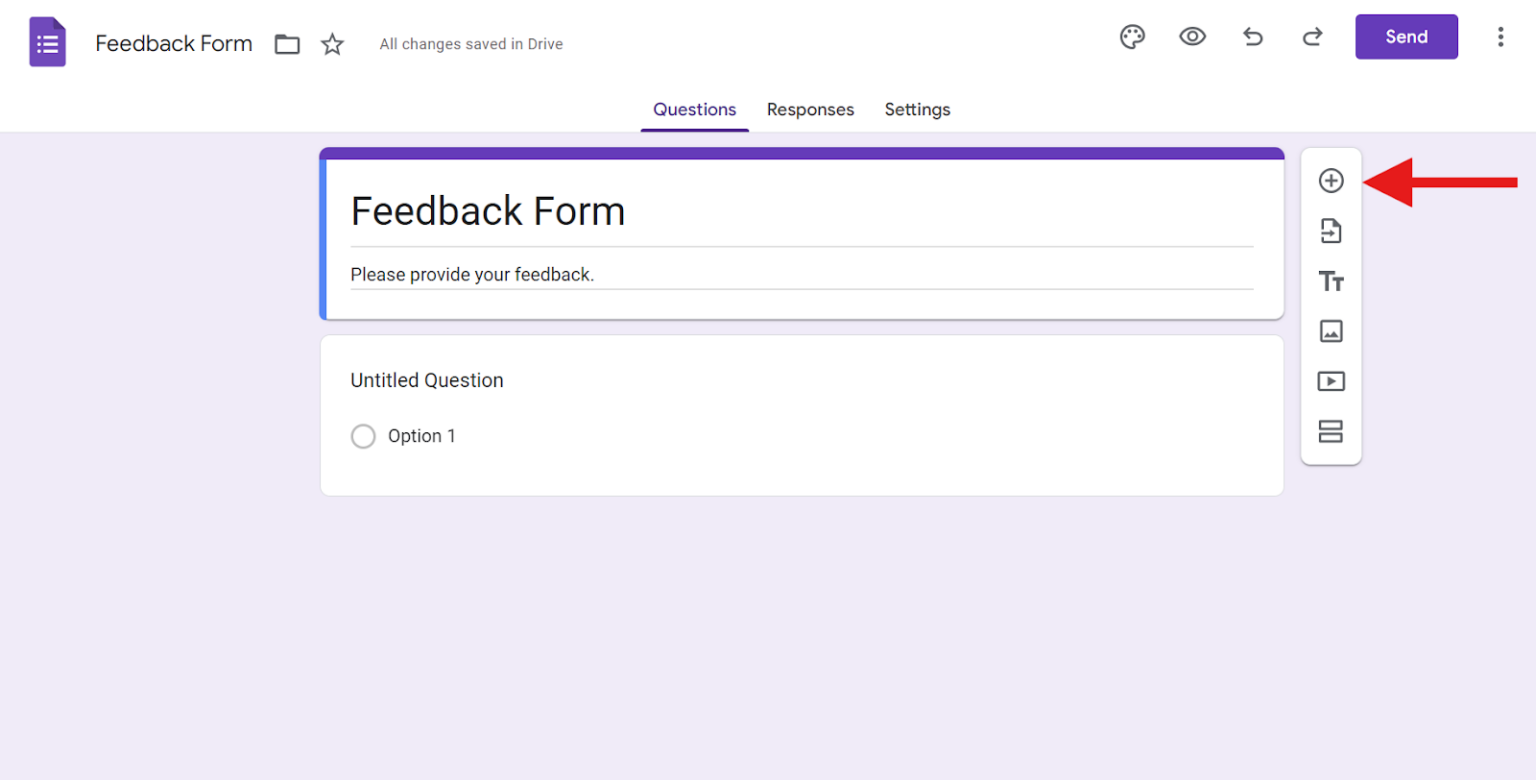Image resolution: width=1536 pixels, height=780 pixels.
Task: Click the Feedback Form title field
Action: pos(488,211)
